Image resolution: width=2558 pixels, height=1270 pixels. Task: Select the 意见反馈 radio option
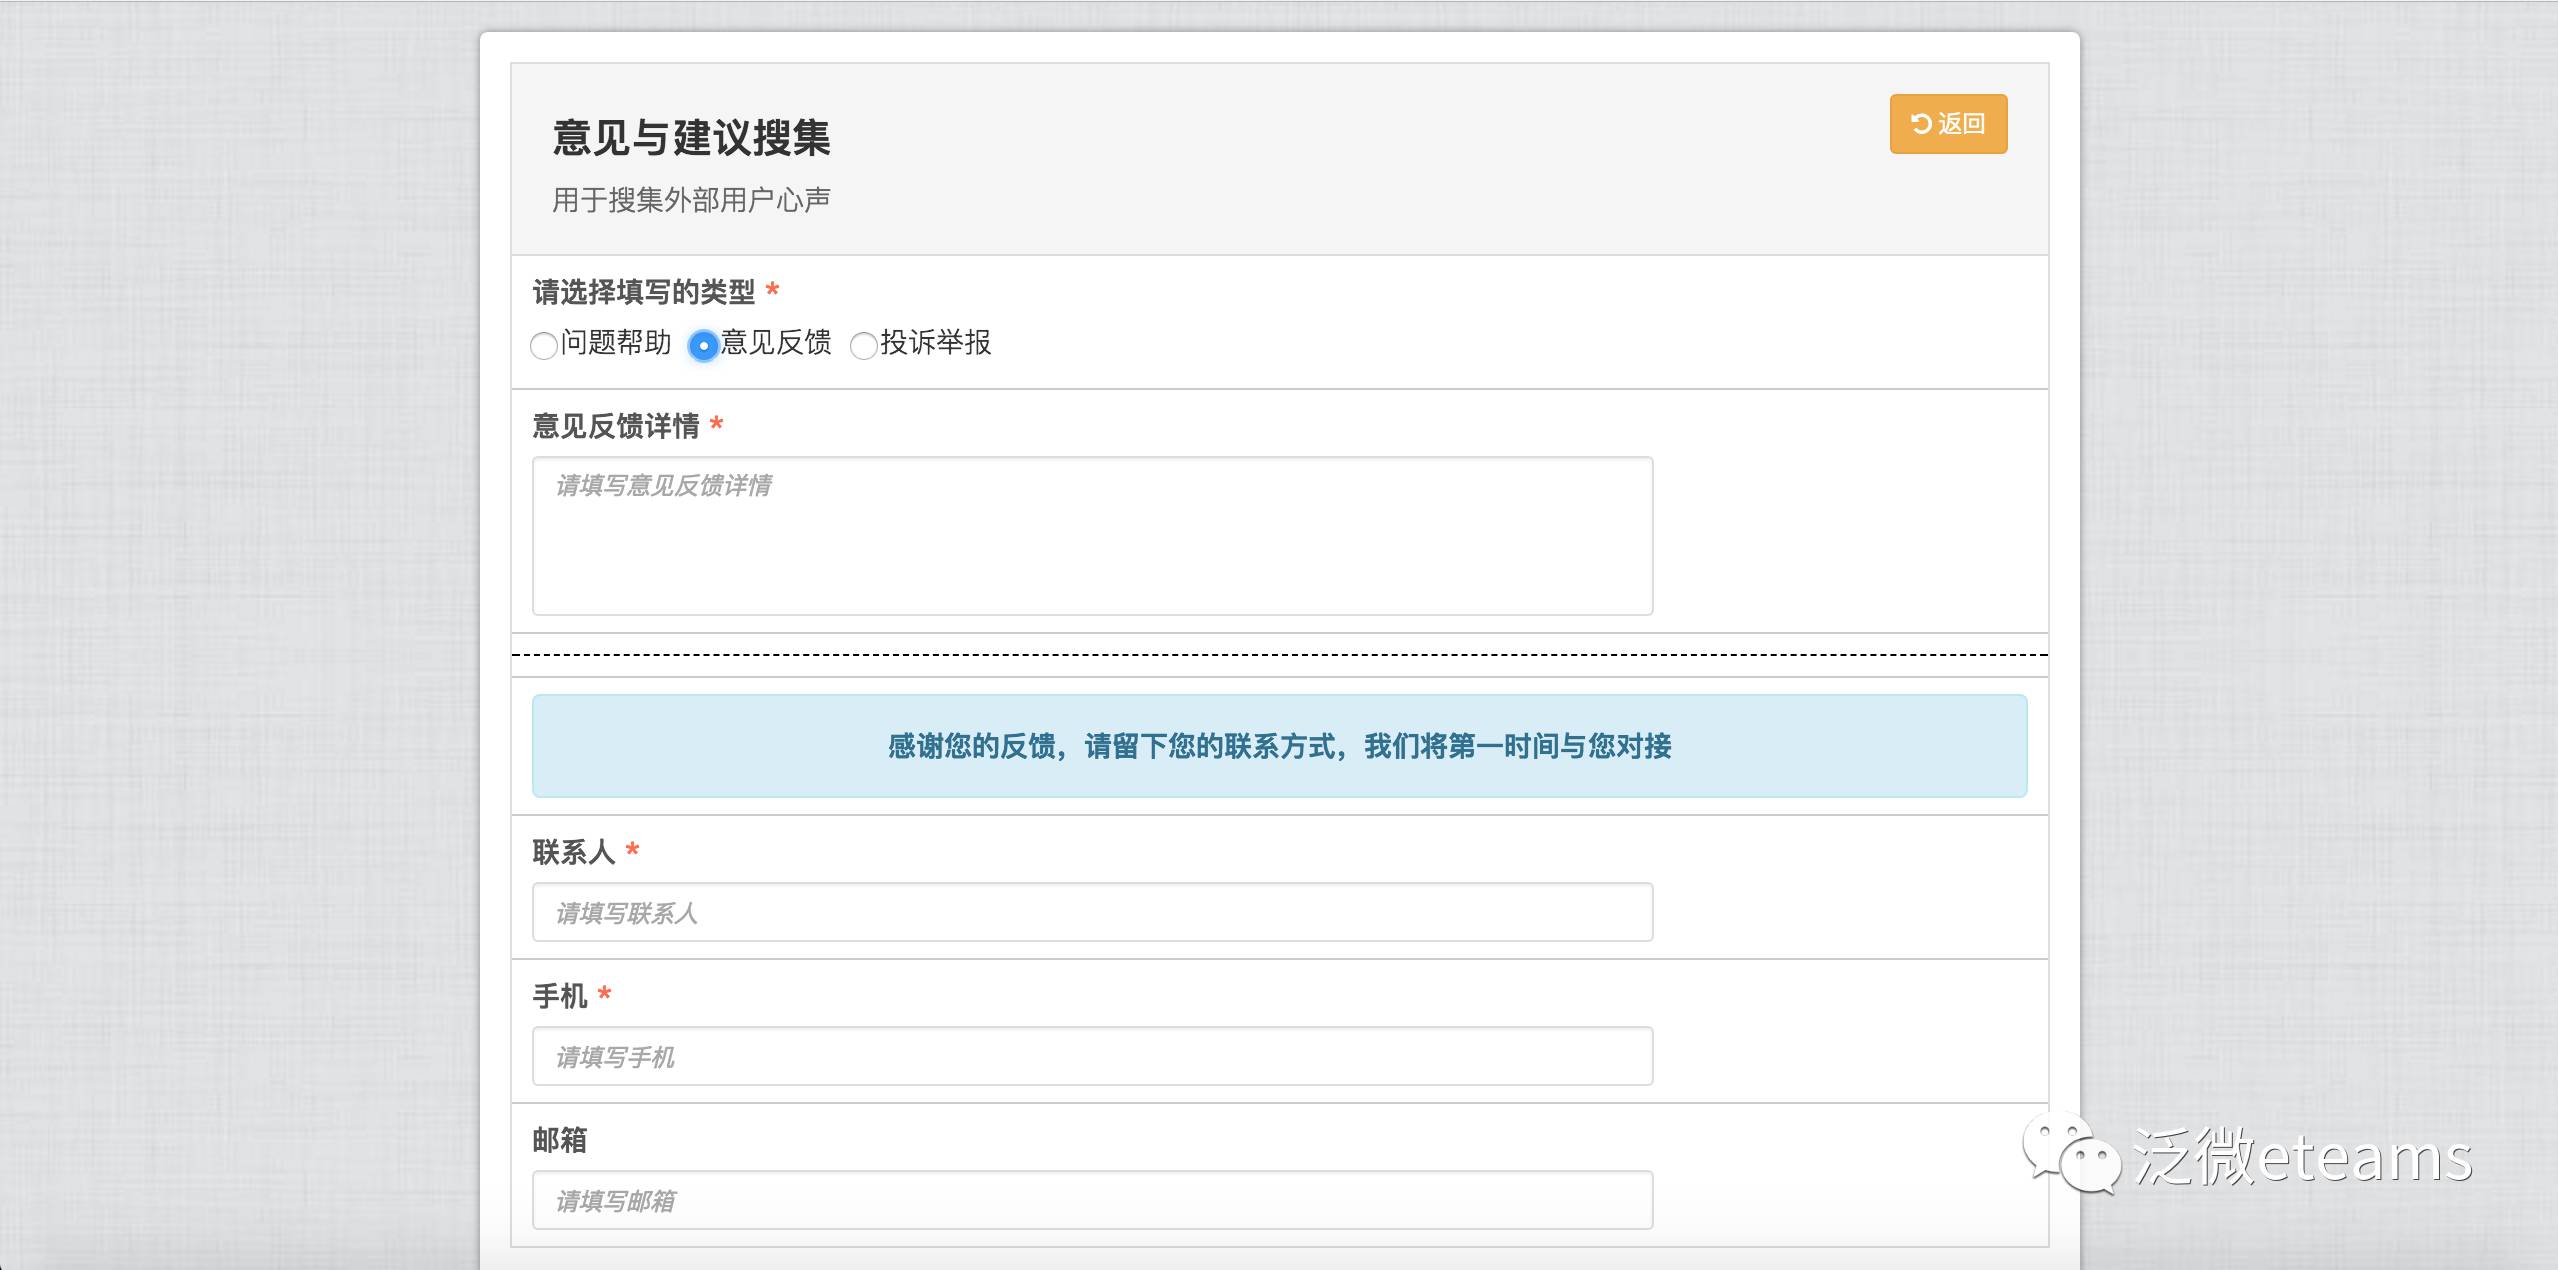point(703,346)
